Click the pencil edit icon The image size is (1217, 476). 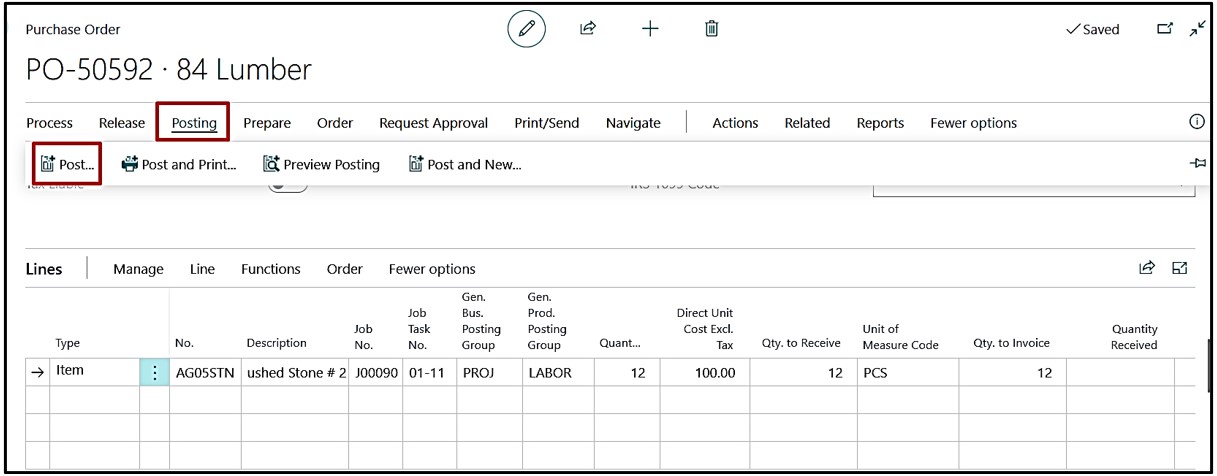coord(526,29)
